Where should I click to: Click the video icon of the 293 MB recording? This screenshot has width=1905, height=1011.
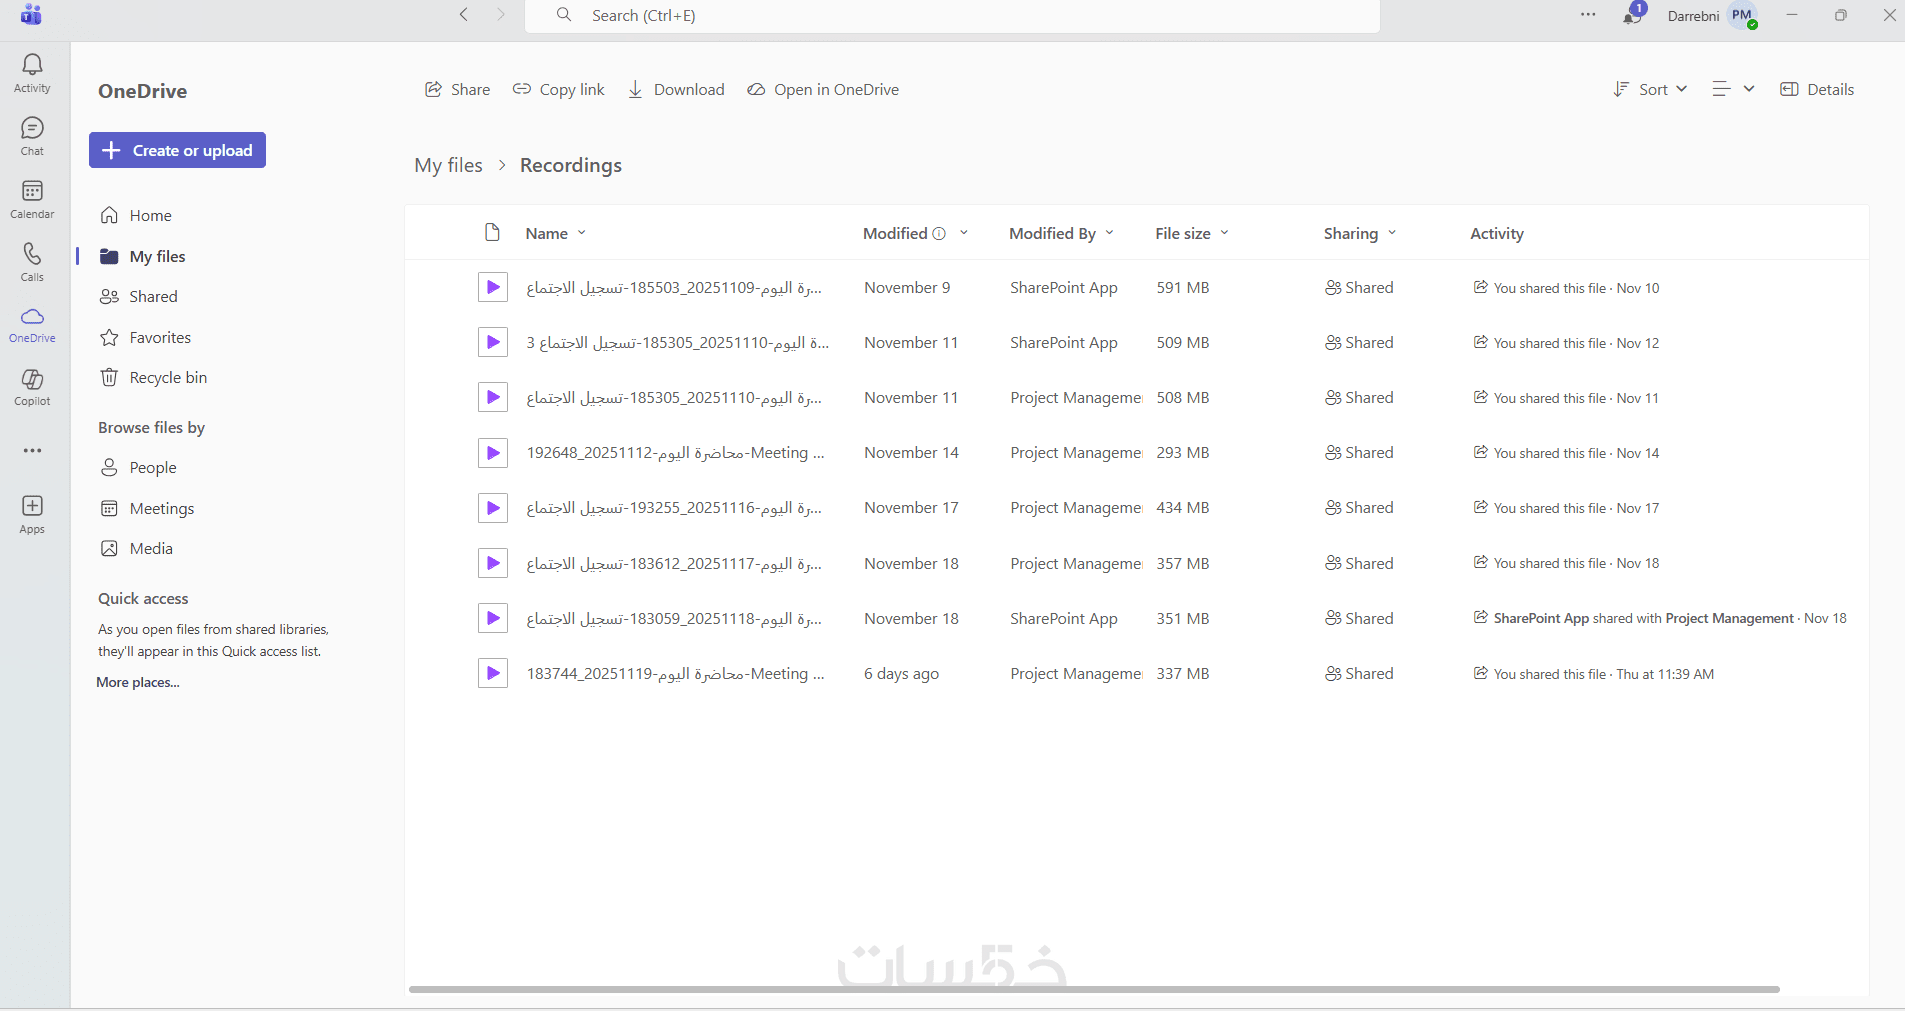(492, 453)
